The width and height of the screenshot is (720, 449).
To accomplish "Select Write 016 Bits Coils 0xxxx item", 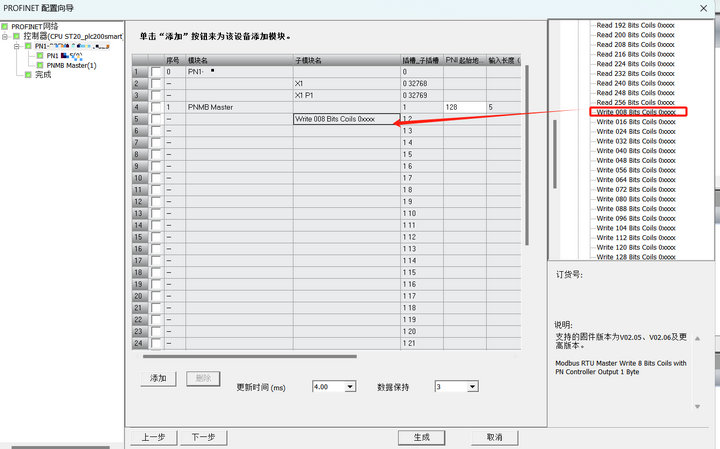I will [x=636, y=122].
